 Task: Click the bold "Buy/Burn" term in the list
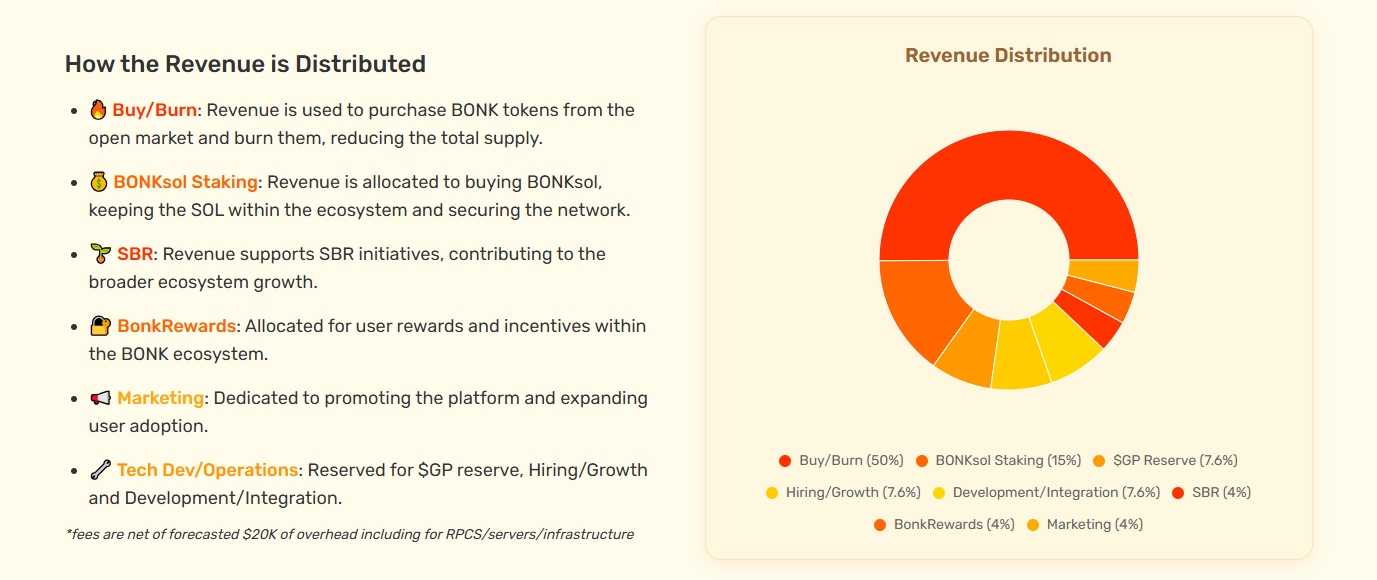(155, 110)
